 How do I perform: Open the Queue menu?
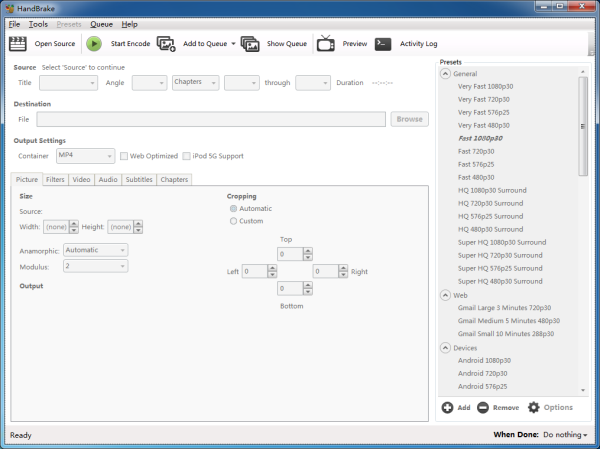pos(101,24)
